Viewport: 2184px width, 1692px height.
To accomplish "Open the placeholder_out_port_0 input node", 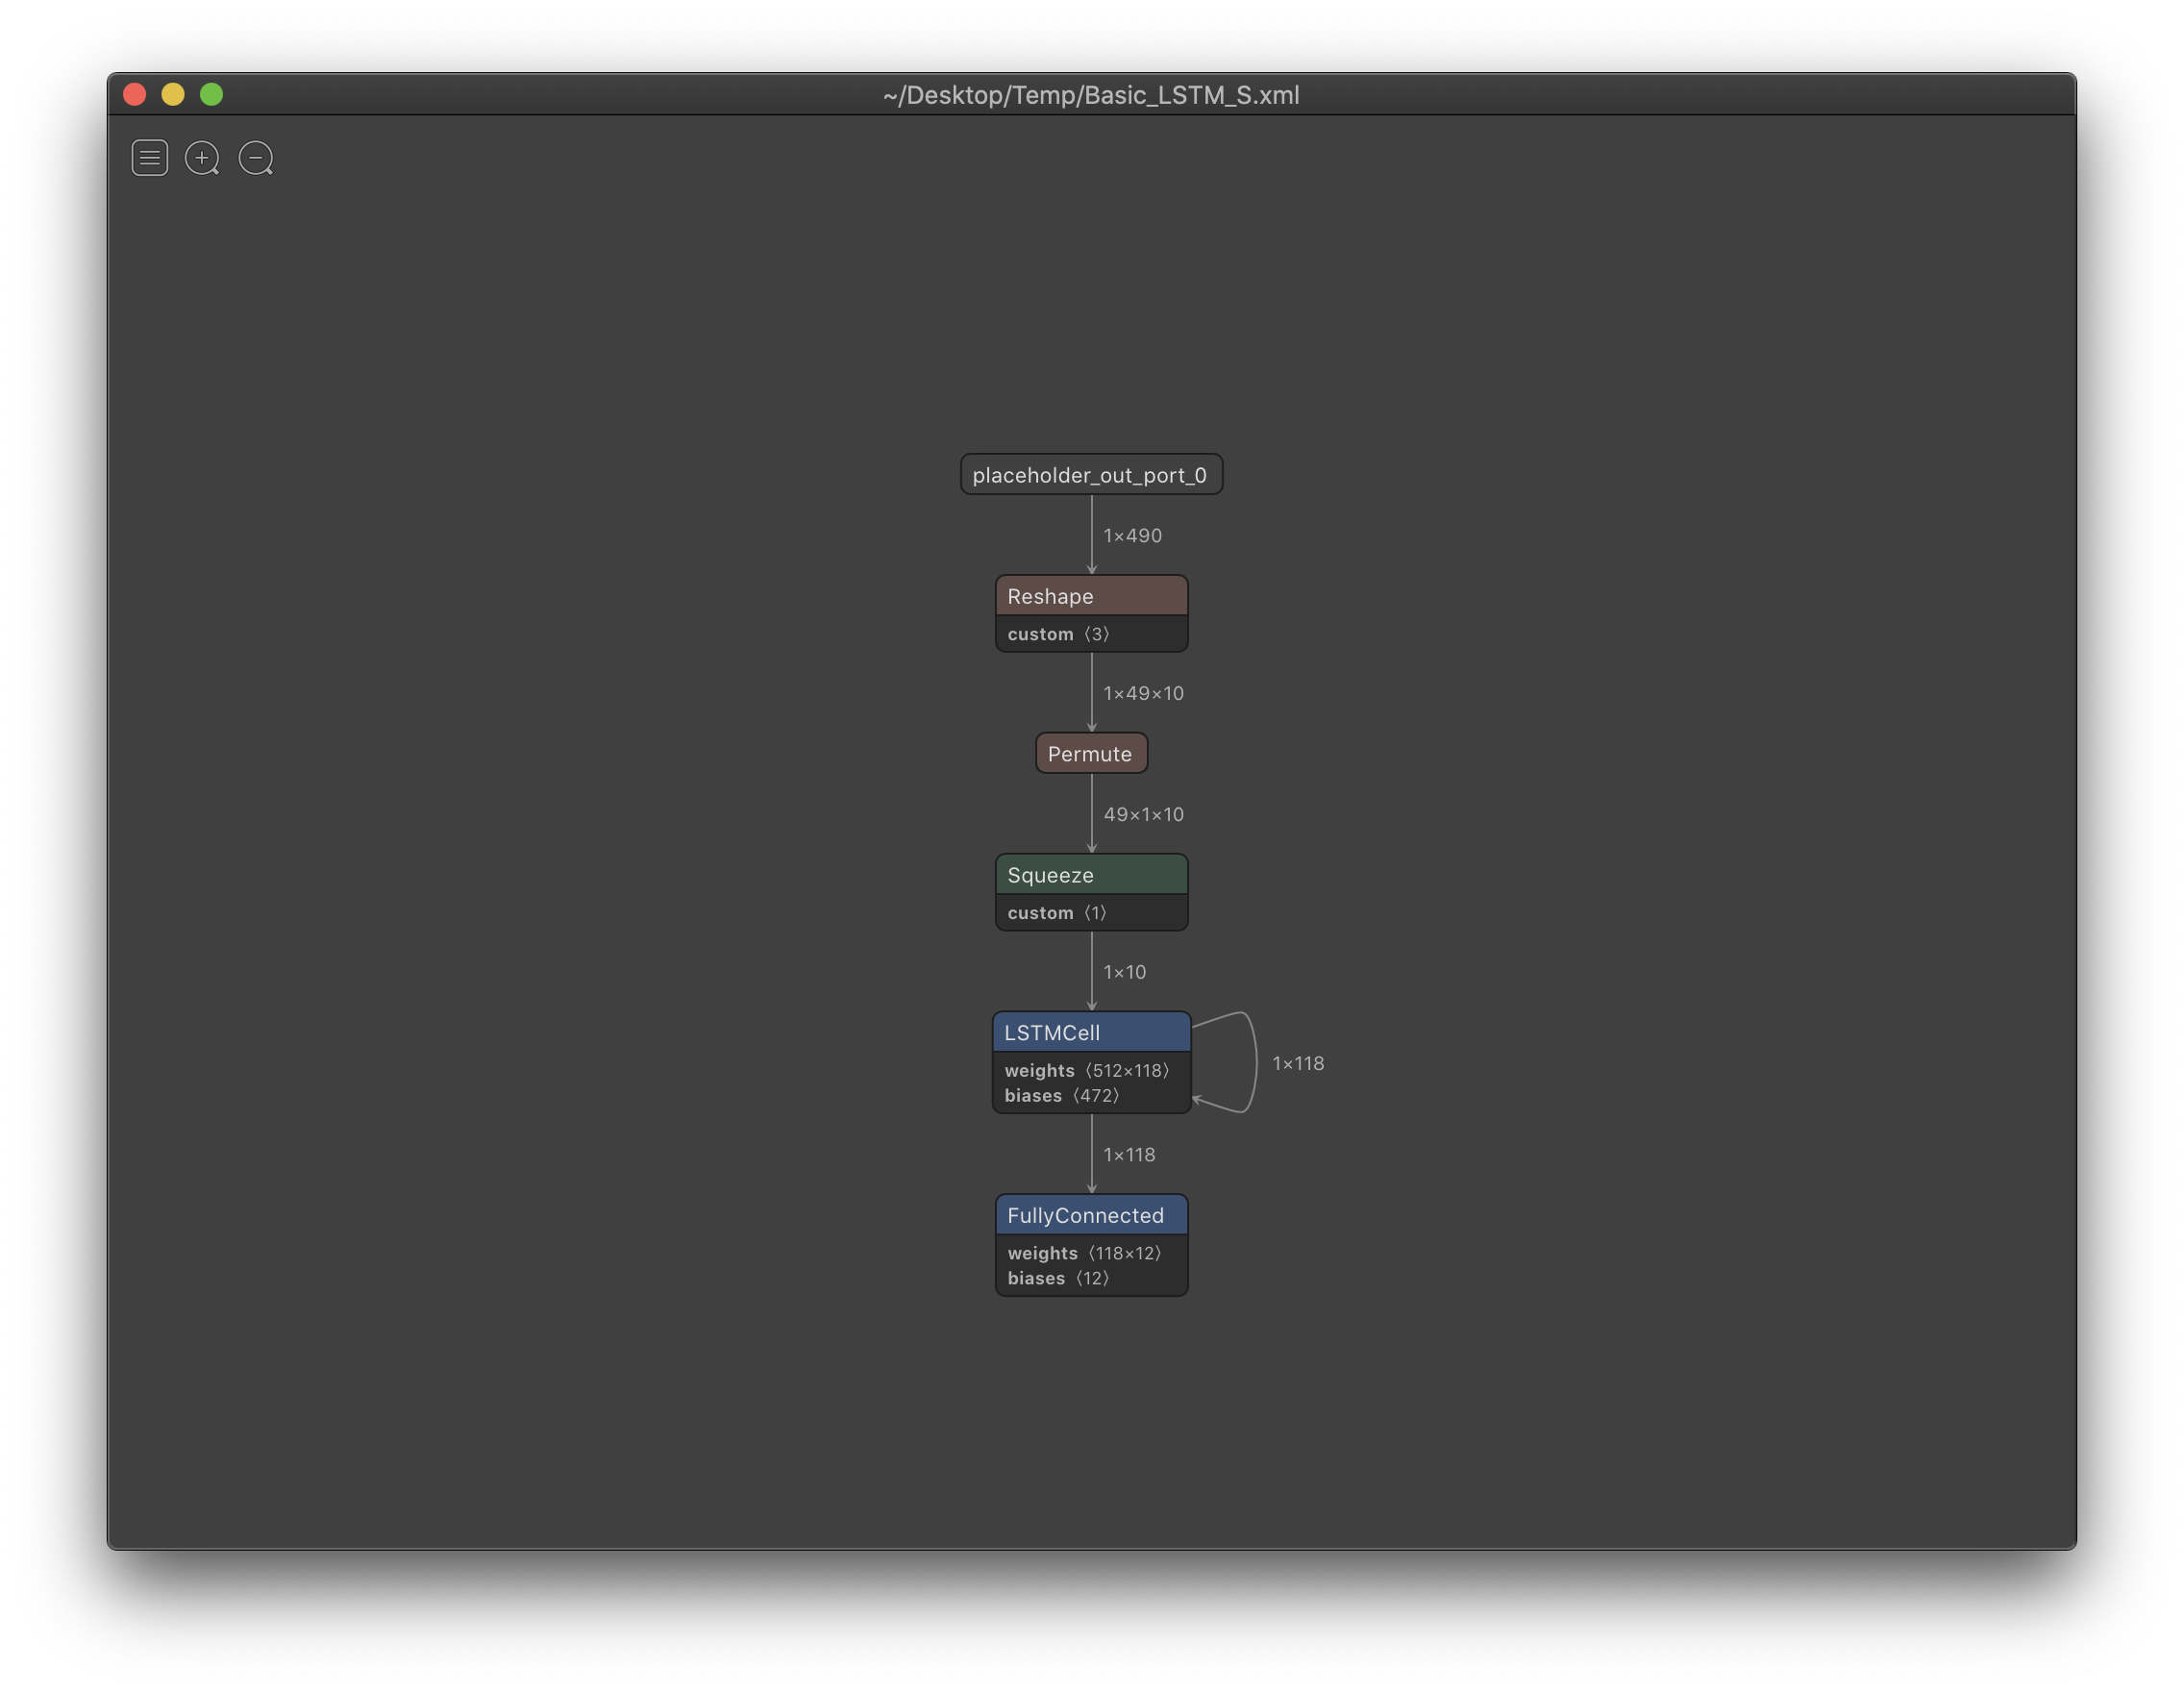I will coord(1090,474).
